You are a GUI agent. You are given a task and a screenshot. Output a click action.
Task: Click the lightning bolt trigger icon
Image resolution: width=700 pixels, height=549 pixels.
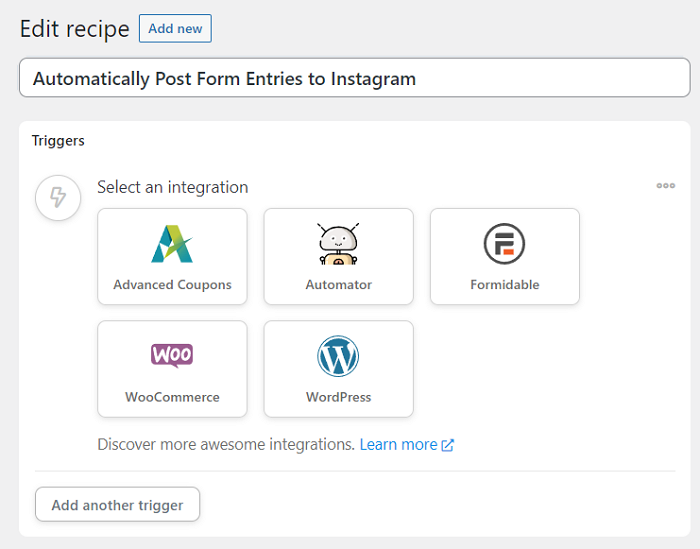coord(58,198)
